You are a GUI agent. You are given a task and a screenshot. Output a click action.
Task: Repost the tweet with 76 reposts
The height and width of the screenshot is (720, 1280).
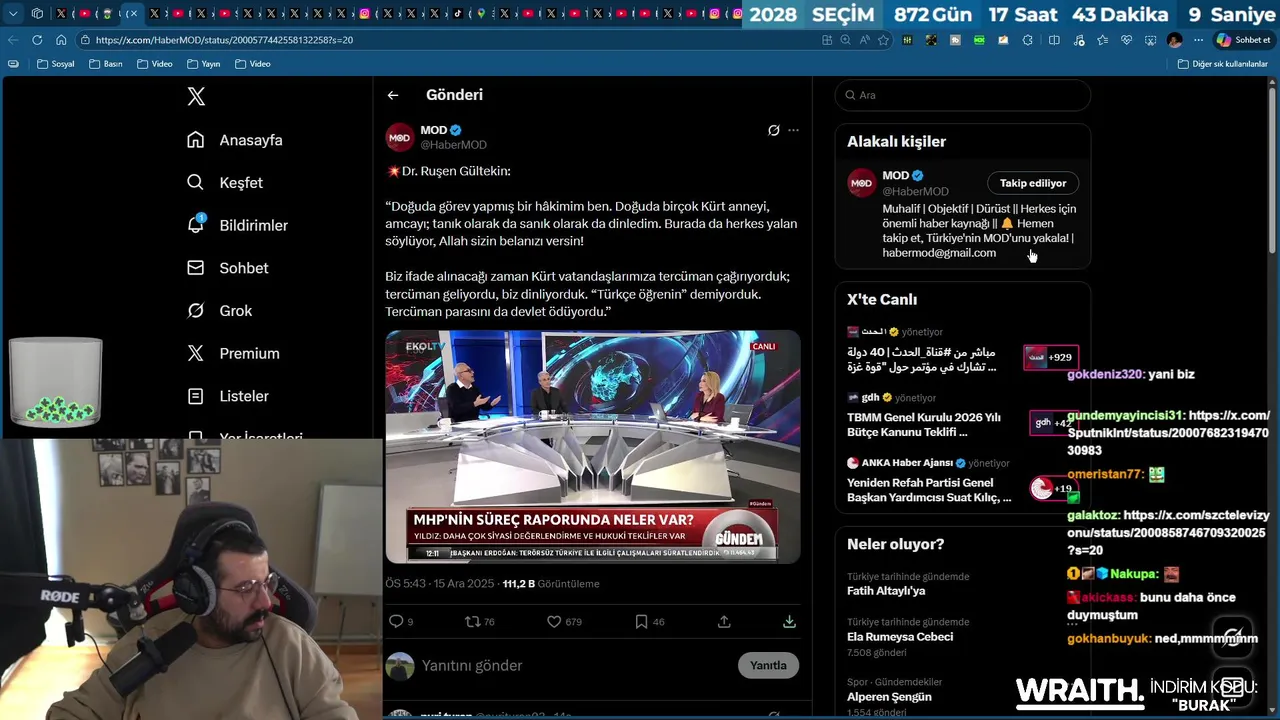[480, 621]
